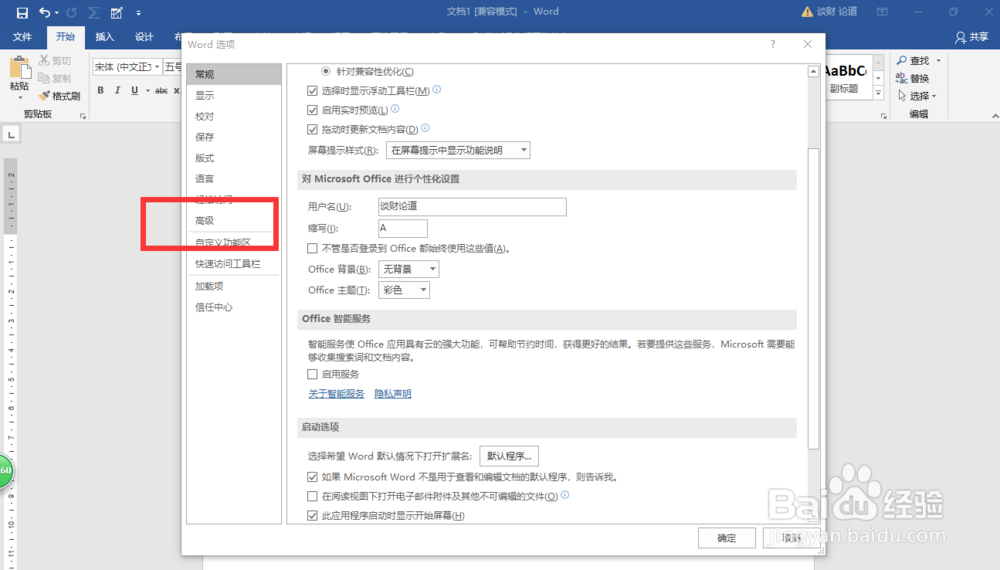Image resolution: width=1000 pixels, height=570 pixels.
Task: Toggle Underline formatting
Action: coord(134,91)
